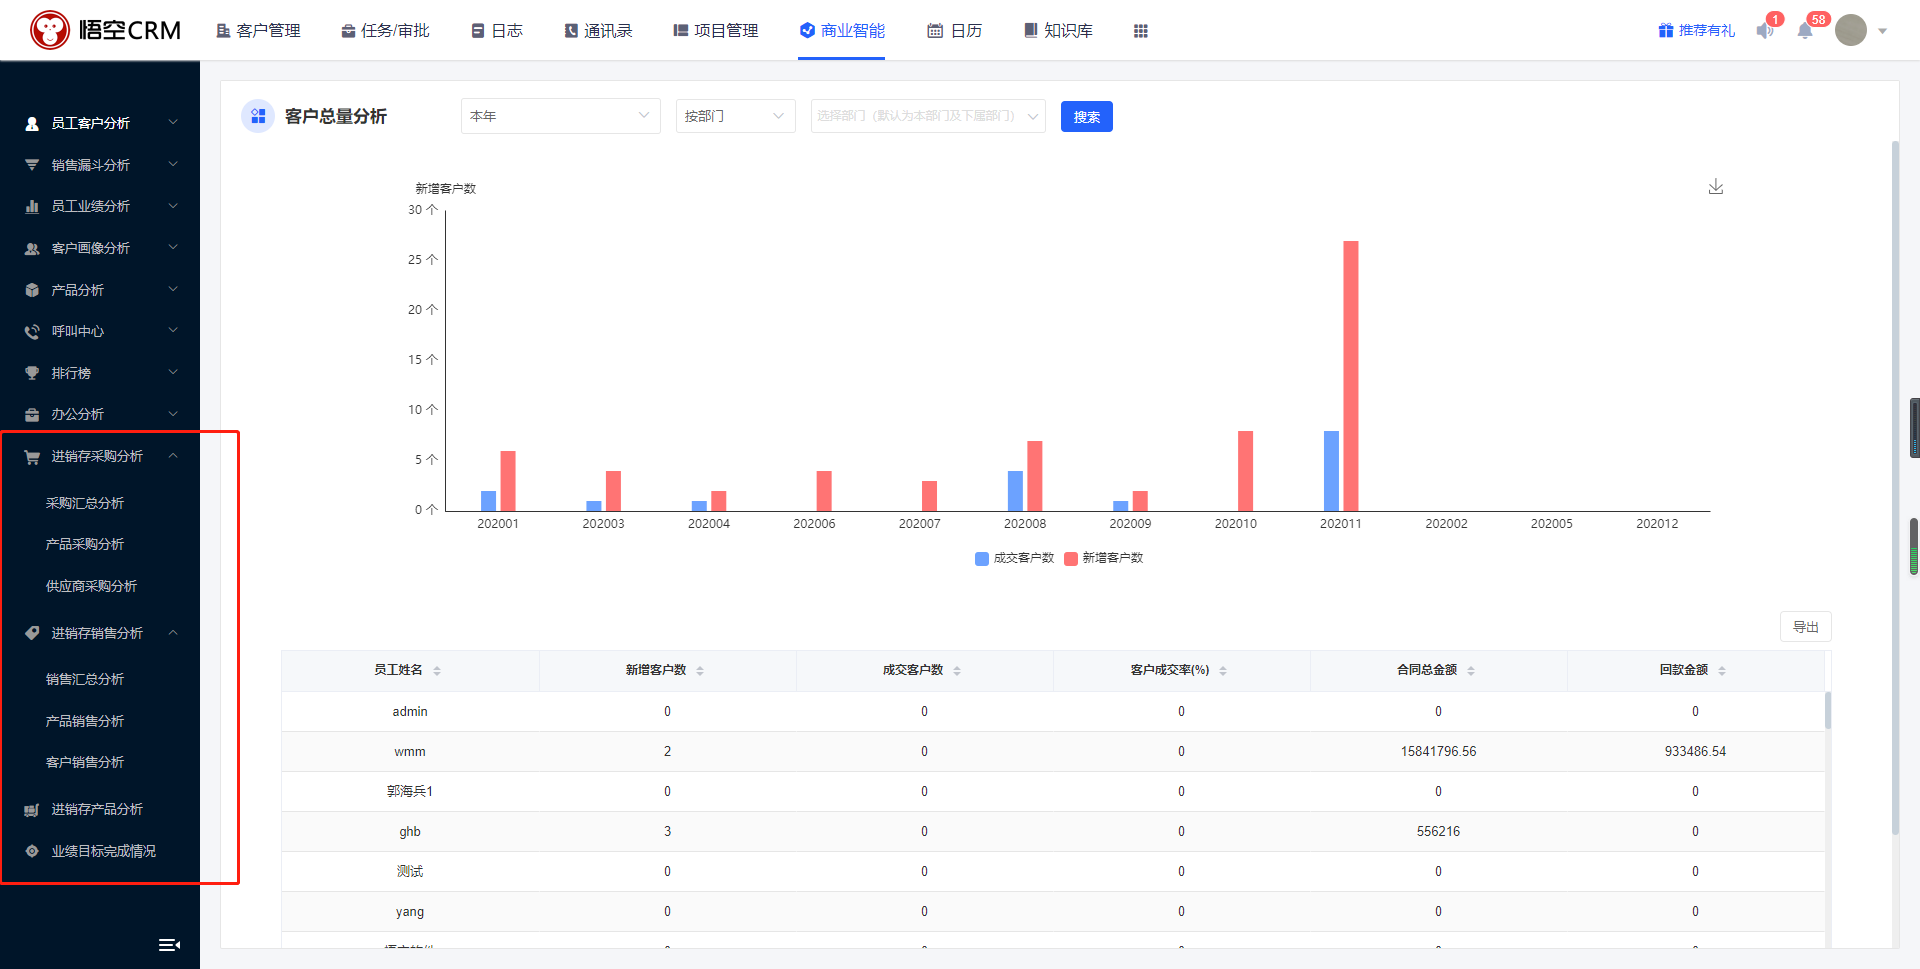Open 采购汇总分析 menu item

point(85,503)
